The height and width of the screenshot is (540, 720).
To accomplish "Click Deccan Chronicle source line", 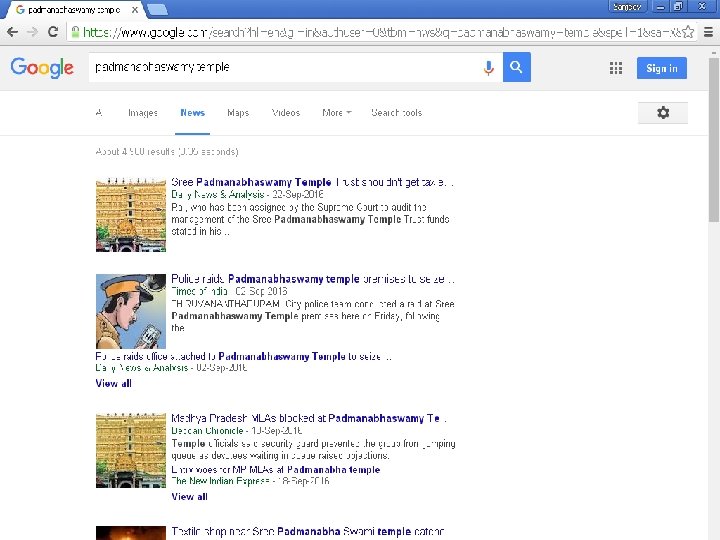I will pyautogui.click(x=236, y=431).
